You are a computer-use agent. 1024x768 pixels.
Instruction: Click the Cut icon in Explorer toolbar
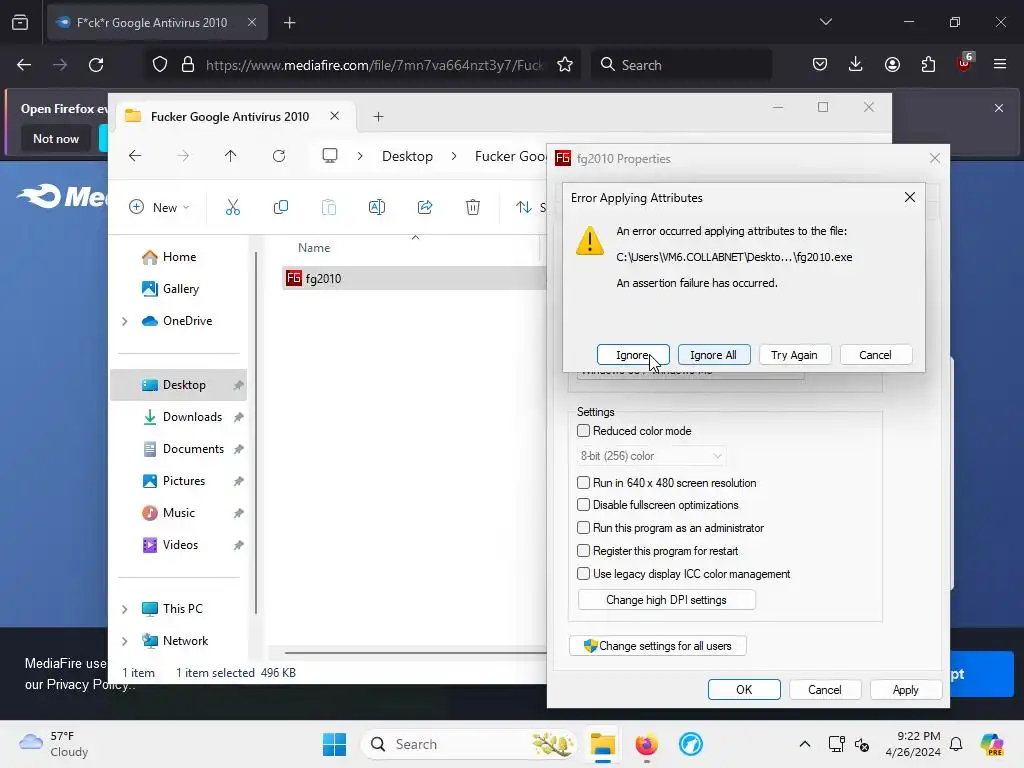pyautogui.click(x=232, y=207)
